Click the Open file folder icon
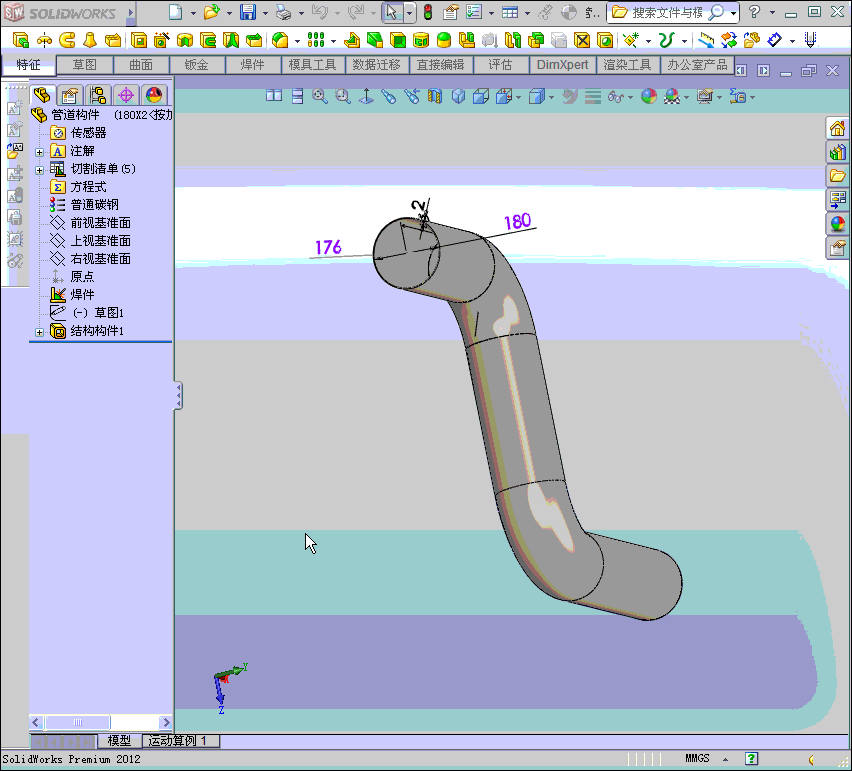This screenshot has width=852, height=771. [x=211, y=12]
